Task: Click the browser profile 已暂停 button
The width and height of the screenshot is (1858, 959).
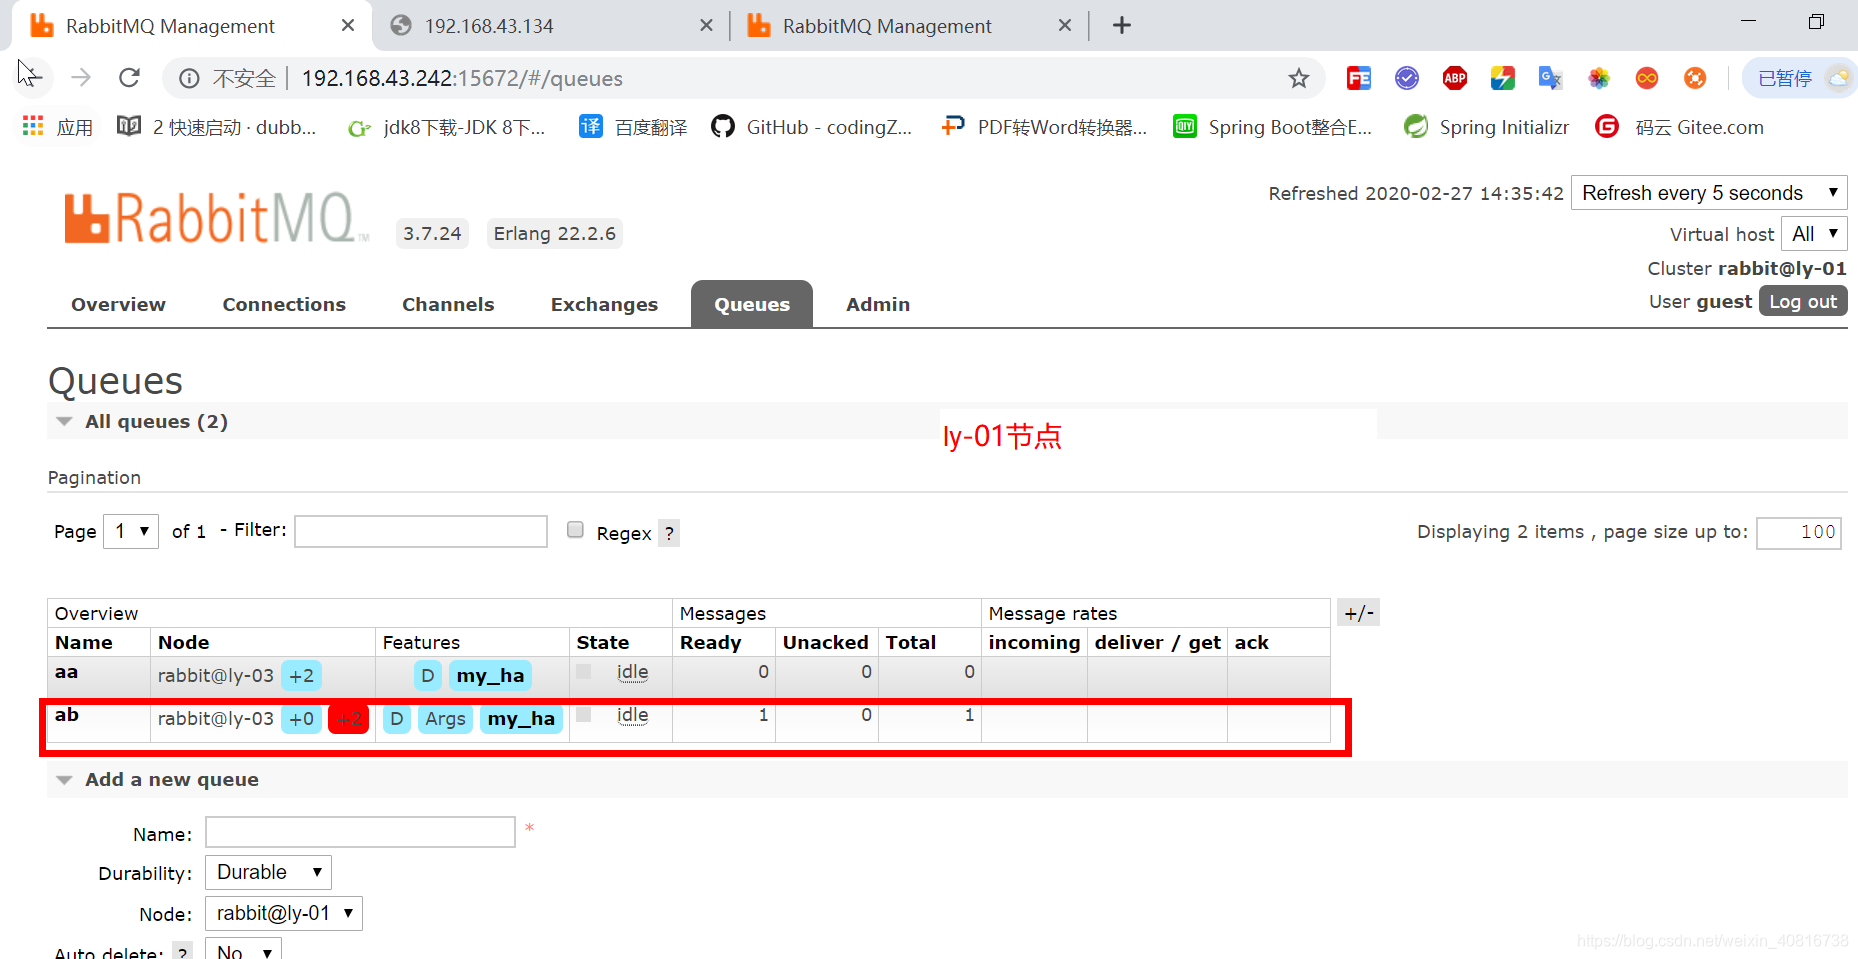Action: (x=1798, y=78)
